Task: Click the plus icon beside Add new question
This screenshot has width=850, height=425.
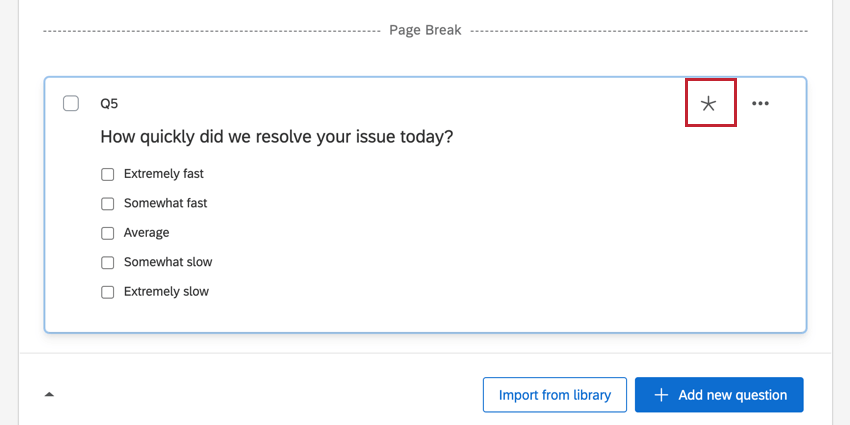Action: (661, 395)
